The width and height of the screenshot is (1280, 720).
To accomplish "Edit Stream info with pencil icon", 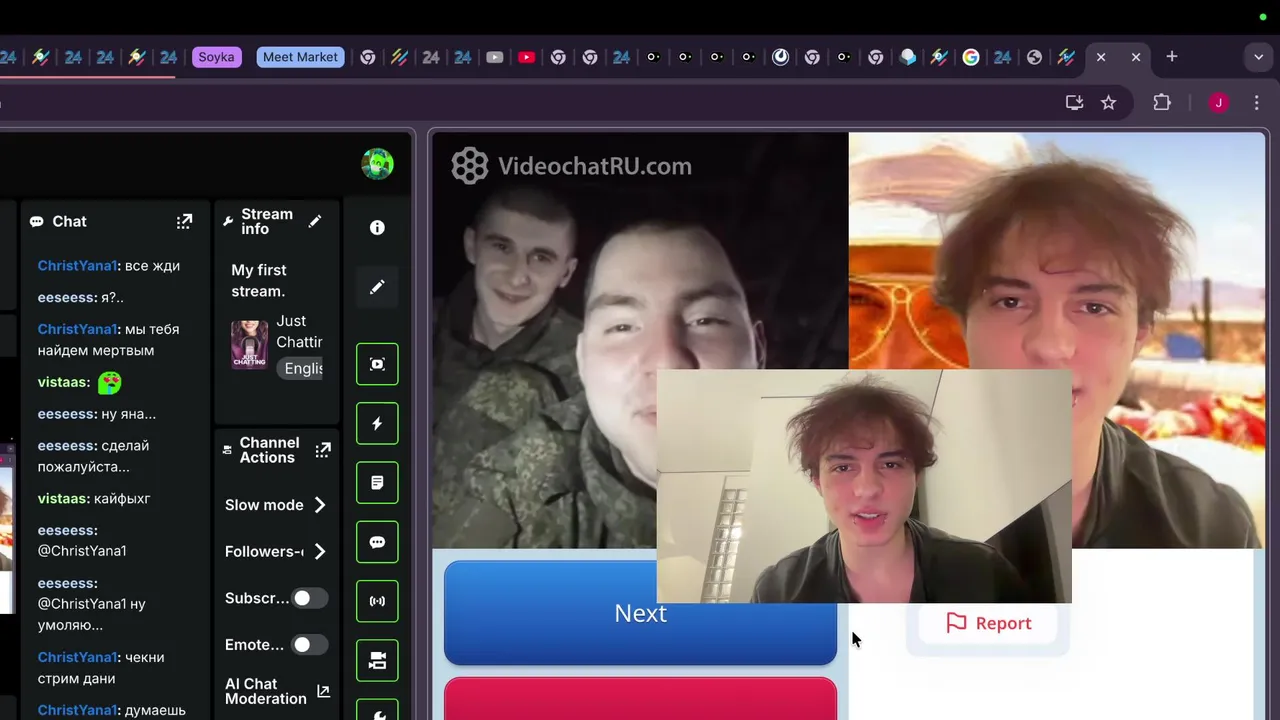I will click(x=315, y=221).
